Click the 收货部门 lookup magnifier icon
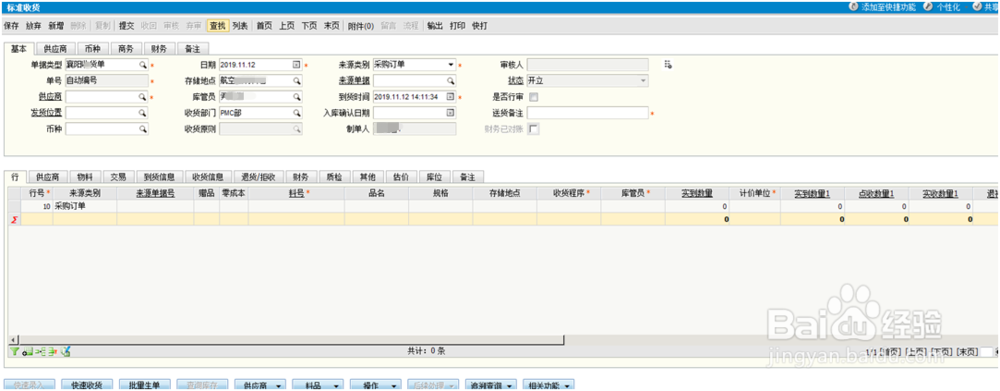Screen dimensions: 1000x391 297,113
